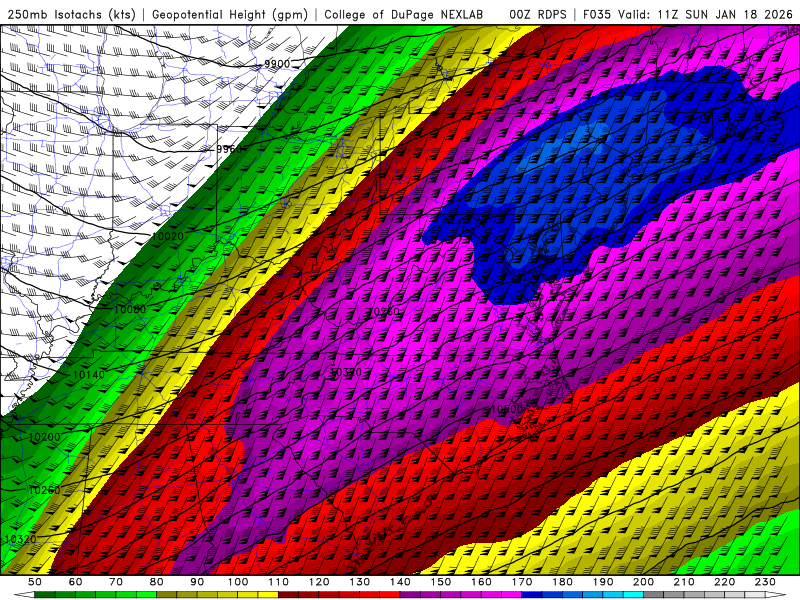Screen dimensions: 800x600
Task: Click the 180 value on the color scale
Action: click(x=562, y=582)
